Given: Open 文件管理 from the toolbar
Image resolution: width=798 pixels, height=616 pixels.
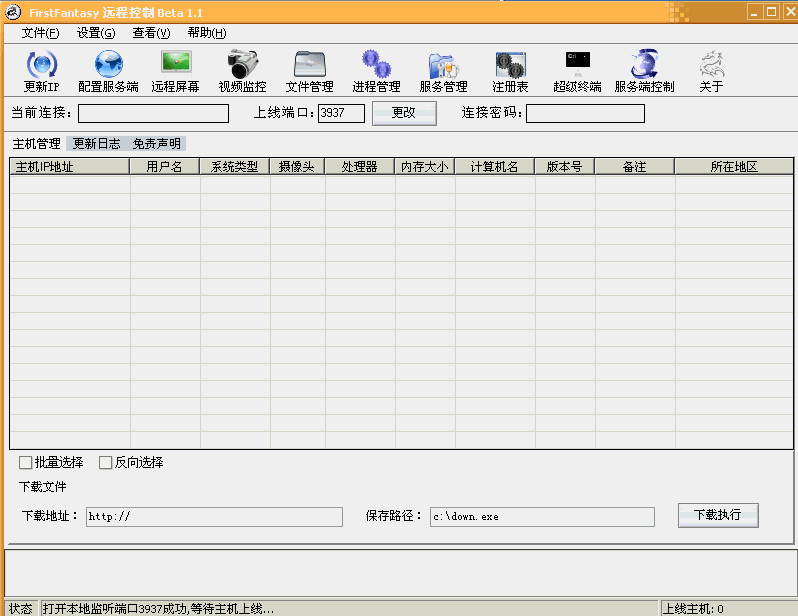Looking at the screenshot, I should tap(309, 66).
